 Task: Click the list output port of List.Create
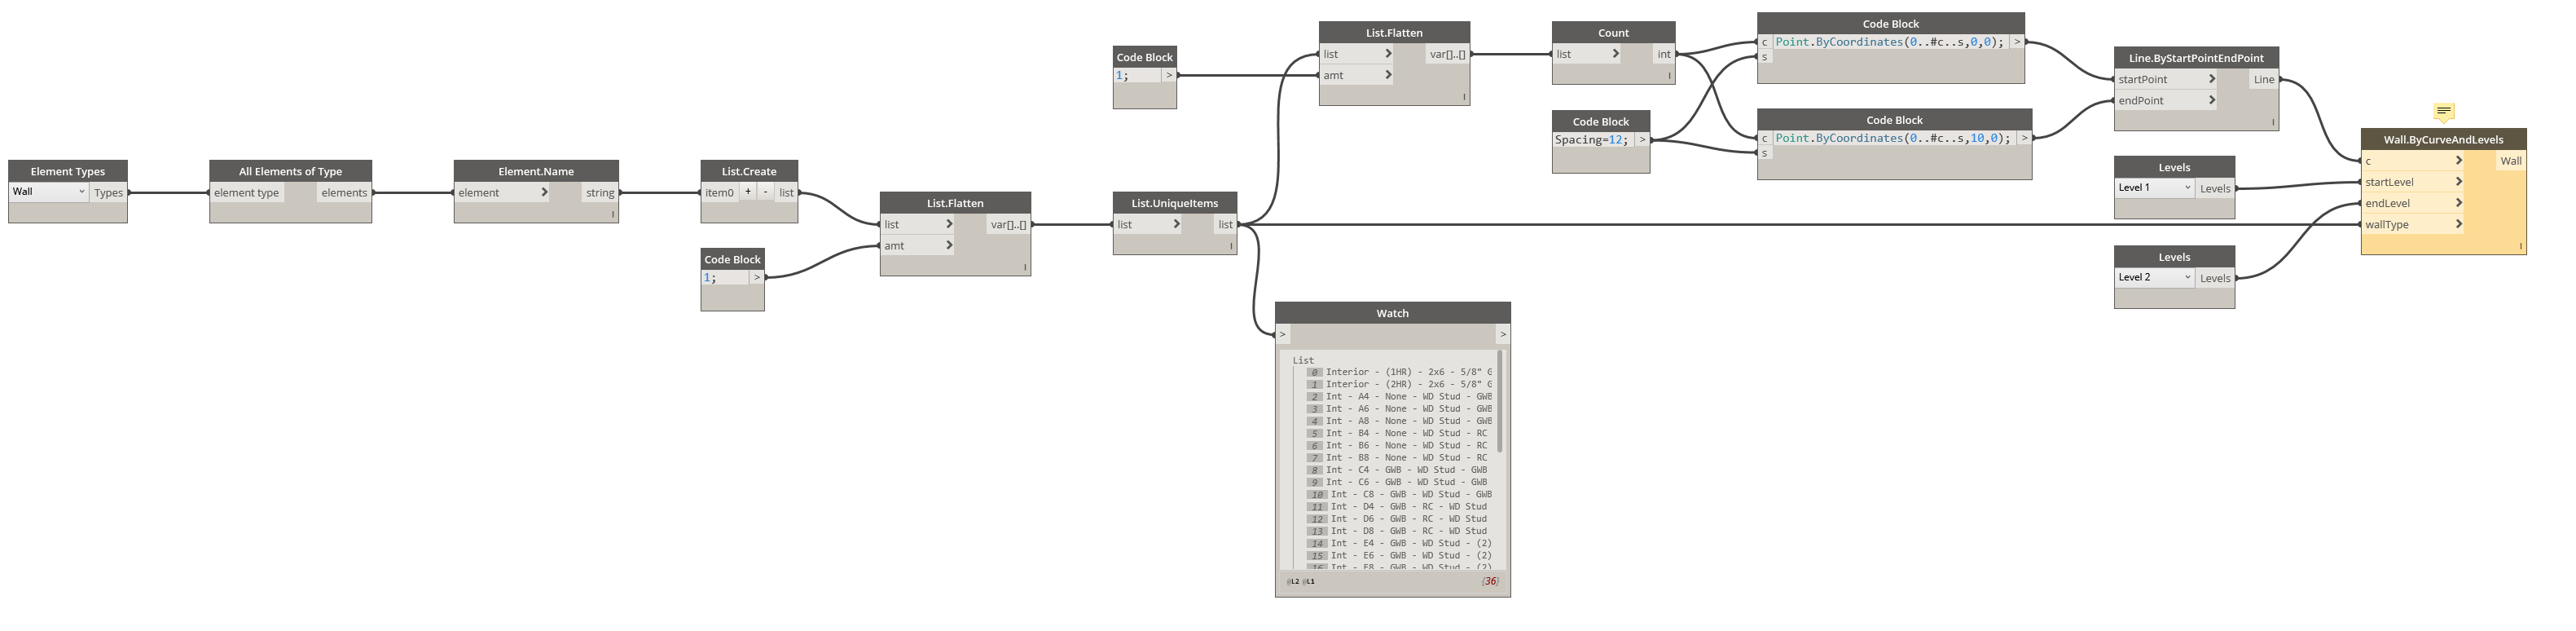(x=787, y=193)
